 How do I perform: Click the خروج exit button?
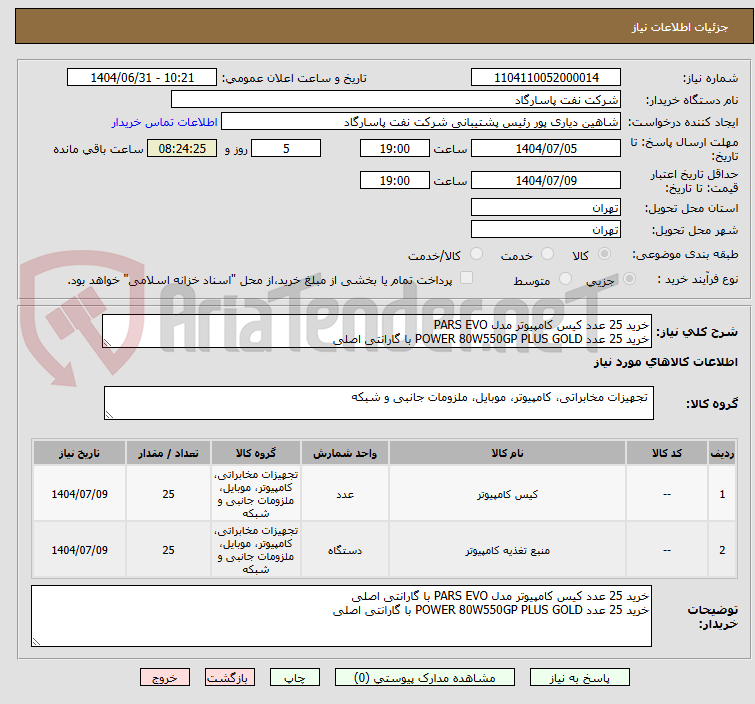[165, 678]
